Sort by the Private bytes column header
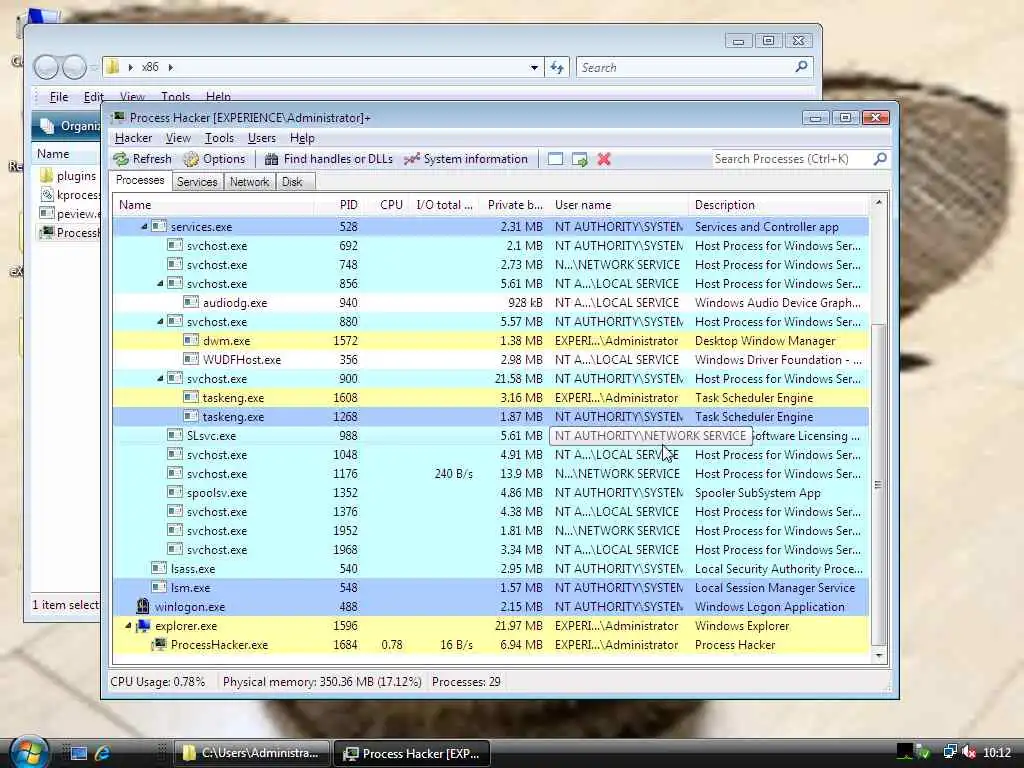1024x768 pixels. tap(514, 205)
